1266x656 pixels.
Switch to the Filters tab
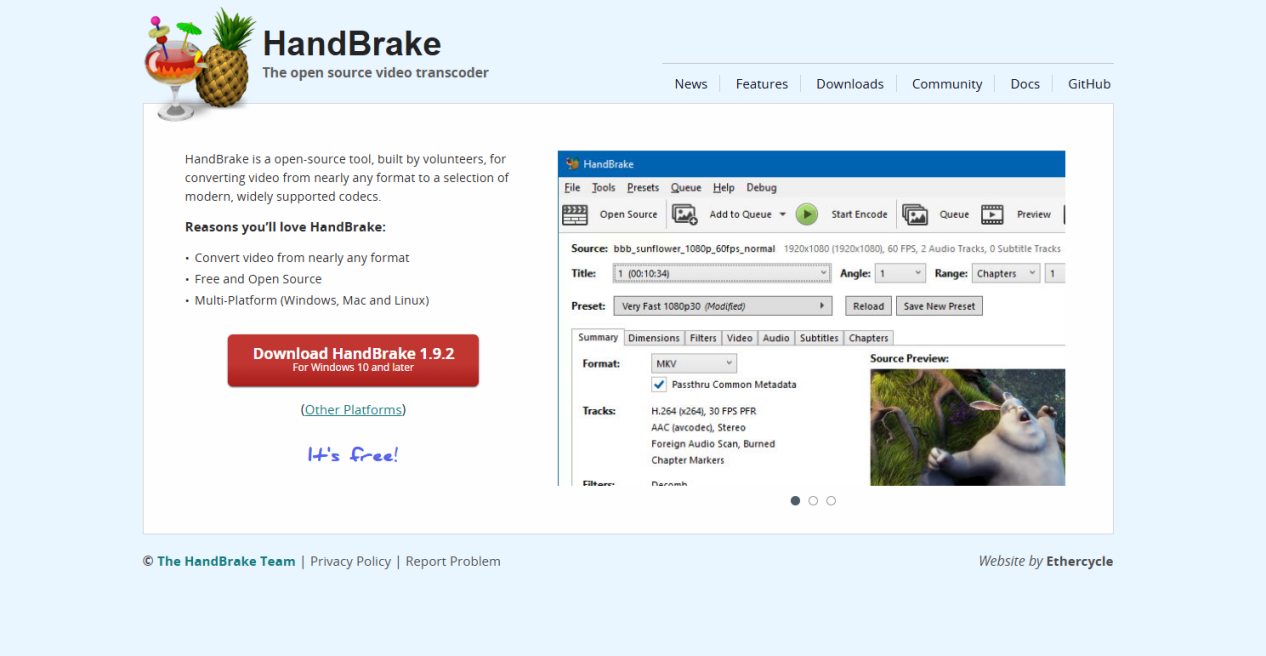(x=703, y=338)
